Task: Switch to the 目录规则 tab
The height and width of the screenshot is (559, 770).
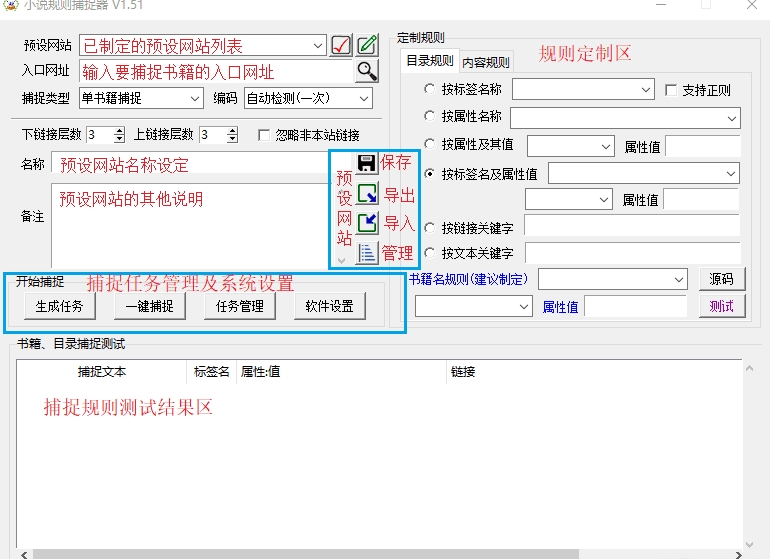Action: pyautogui.click(x=430, y=61)
